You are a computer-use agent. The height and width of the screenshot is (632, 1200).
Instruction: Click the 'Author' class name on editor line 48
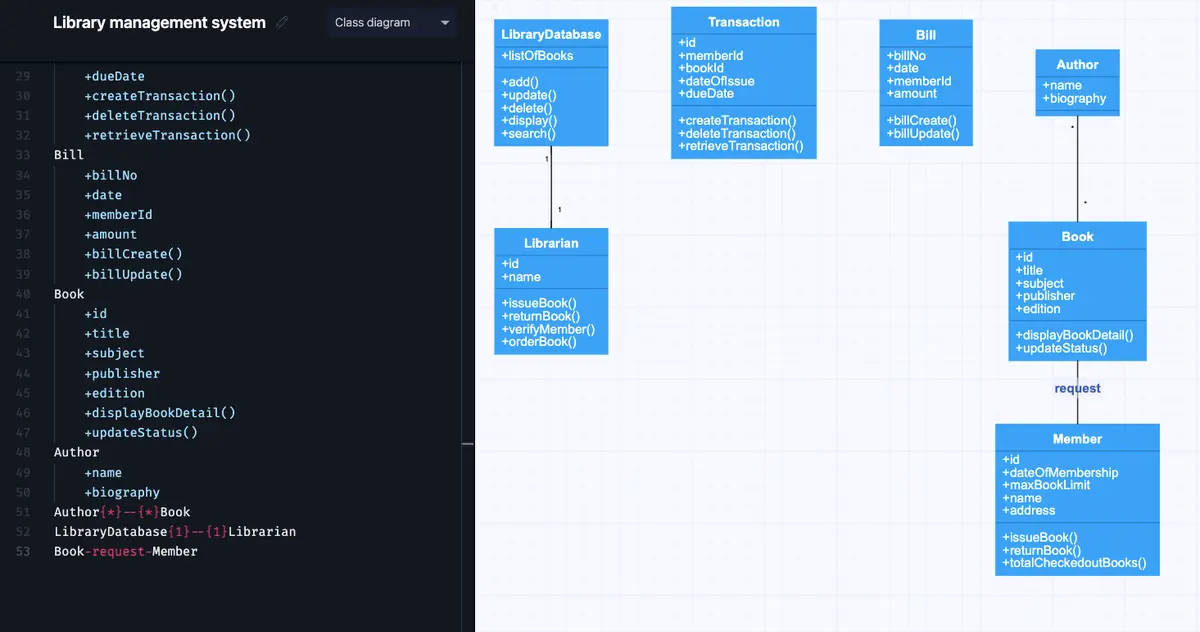click(x=77, y=452)
